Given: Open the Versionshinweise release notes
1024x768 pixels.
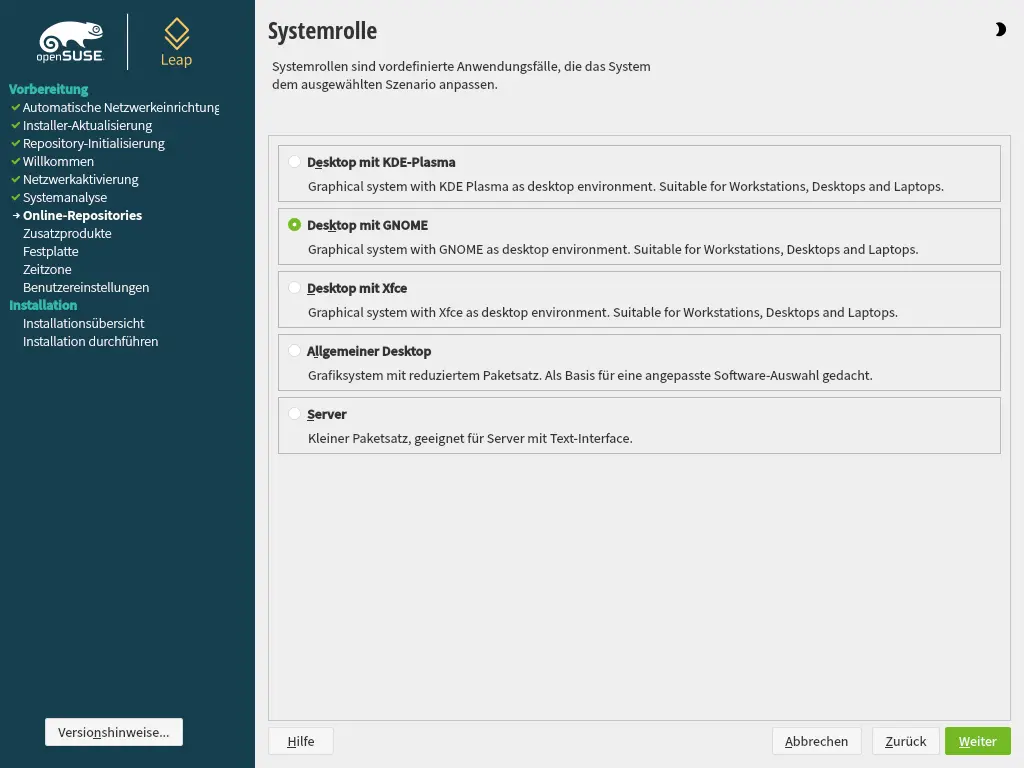Looking at the screenshot, I should coord(114,732).
